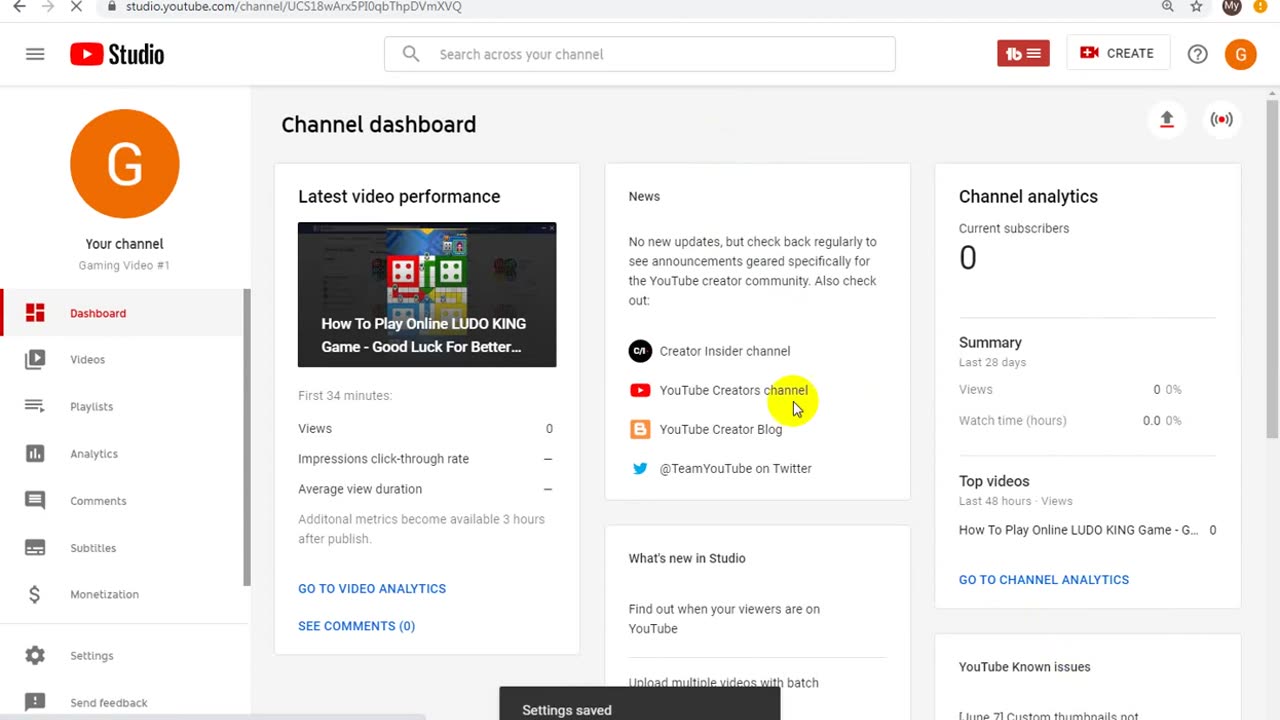Open Videos in the sidebar

pyautogui.click(x=122, y=359)
